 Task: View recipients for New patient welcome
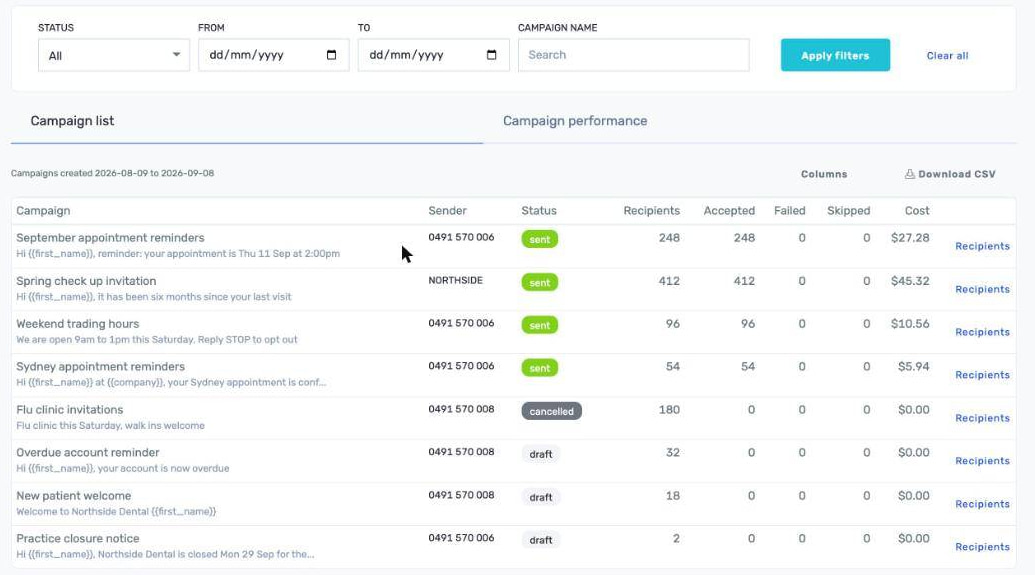[x=982, y=504]
